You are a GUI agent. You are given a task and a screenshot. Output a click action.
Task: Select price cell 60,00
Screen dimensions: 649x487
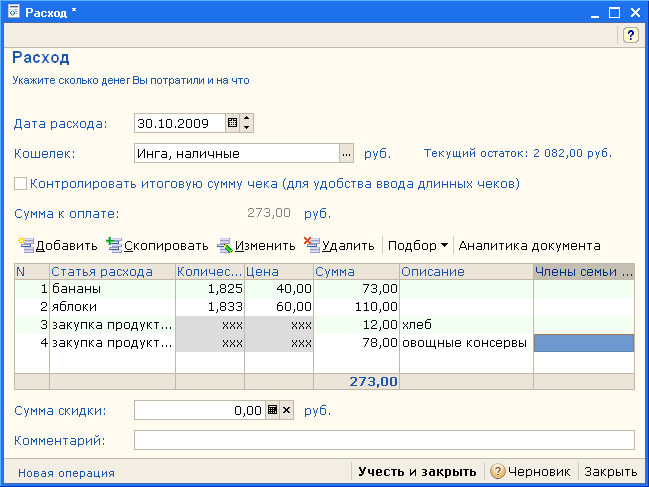coord(279,307)
